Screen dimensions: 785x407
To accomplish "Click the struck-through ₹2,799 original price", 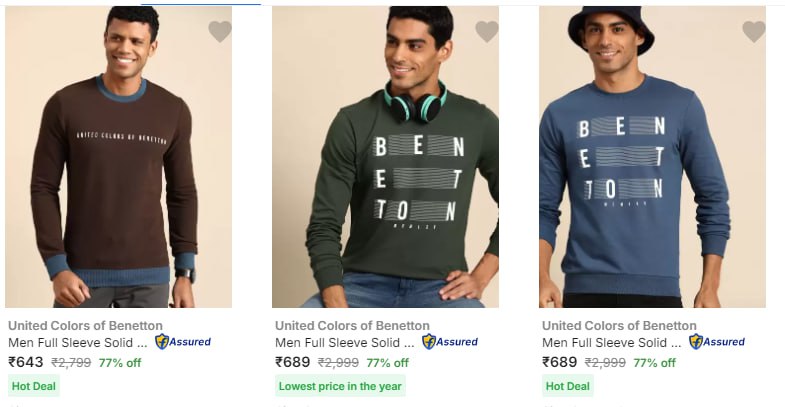I will (71, 363).
